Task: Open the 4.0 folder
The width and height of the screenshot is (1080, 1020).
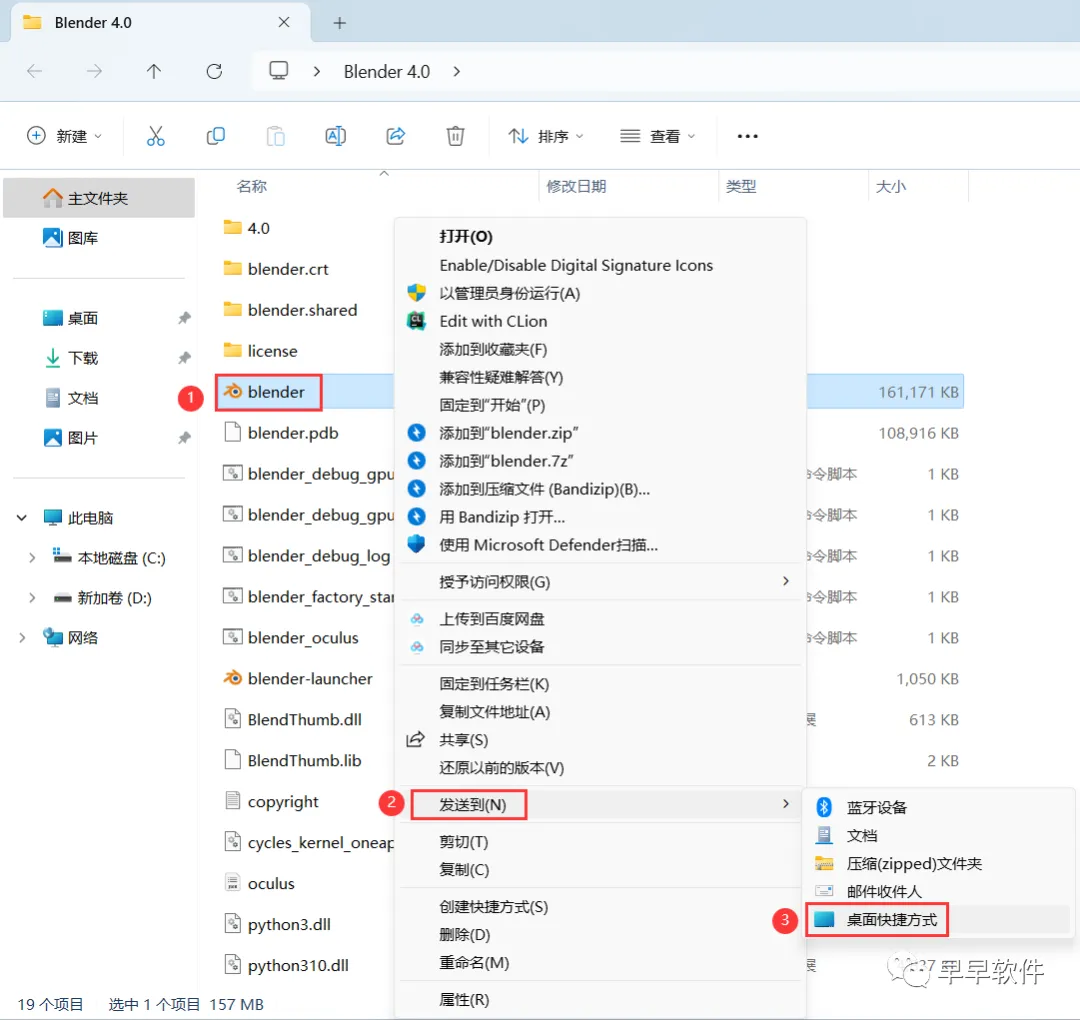Action: coord(247,228)
